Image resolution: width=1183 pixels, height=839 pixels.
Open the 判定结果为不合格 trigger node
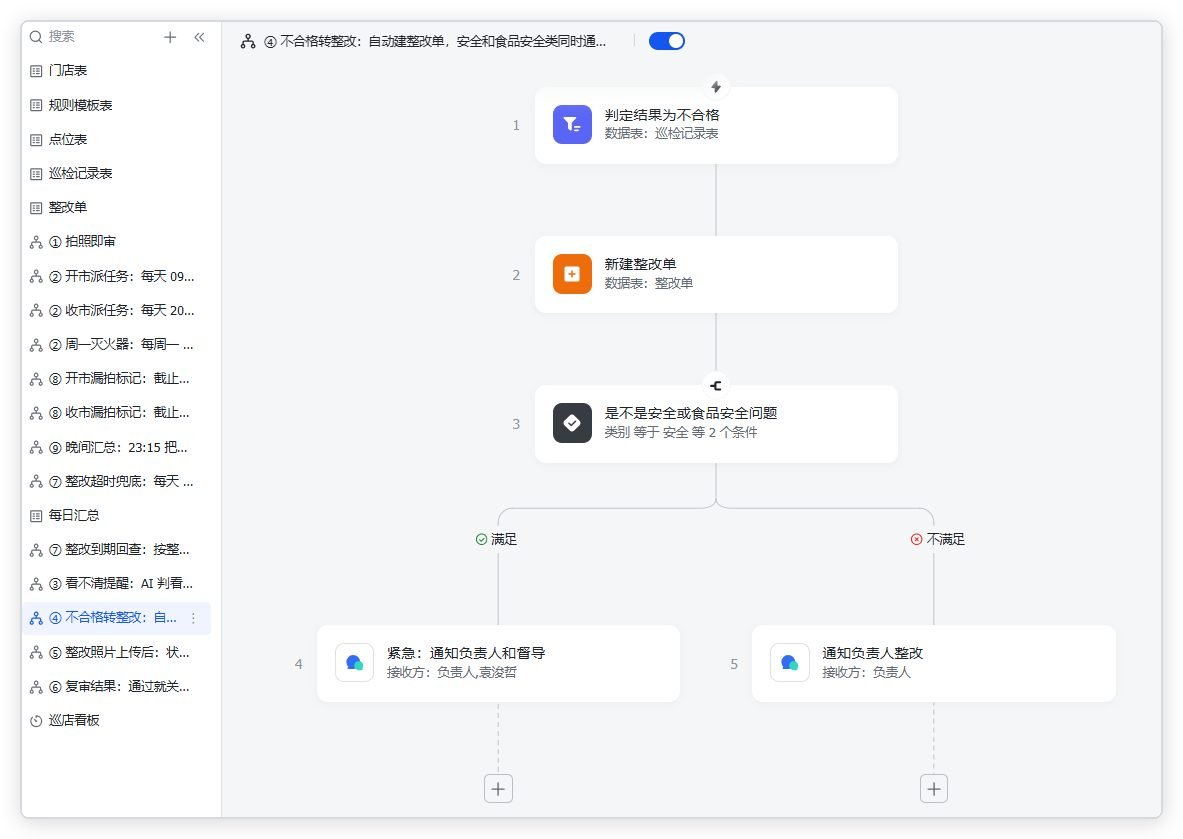716,125
